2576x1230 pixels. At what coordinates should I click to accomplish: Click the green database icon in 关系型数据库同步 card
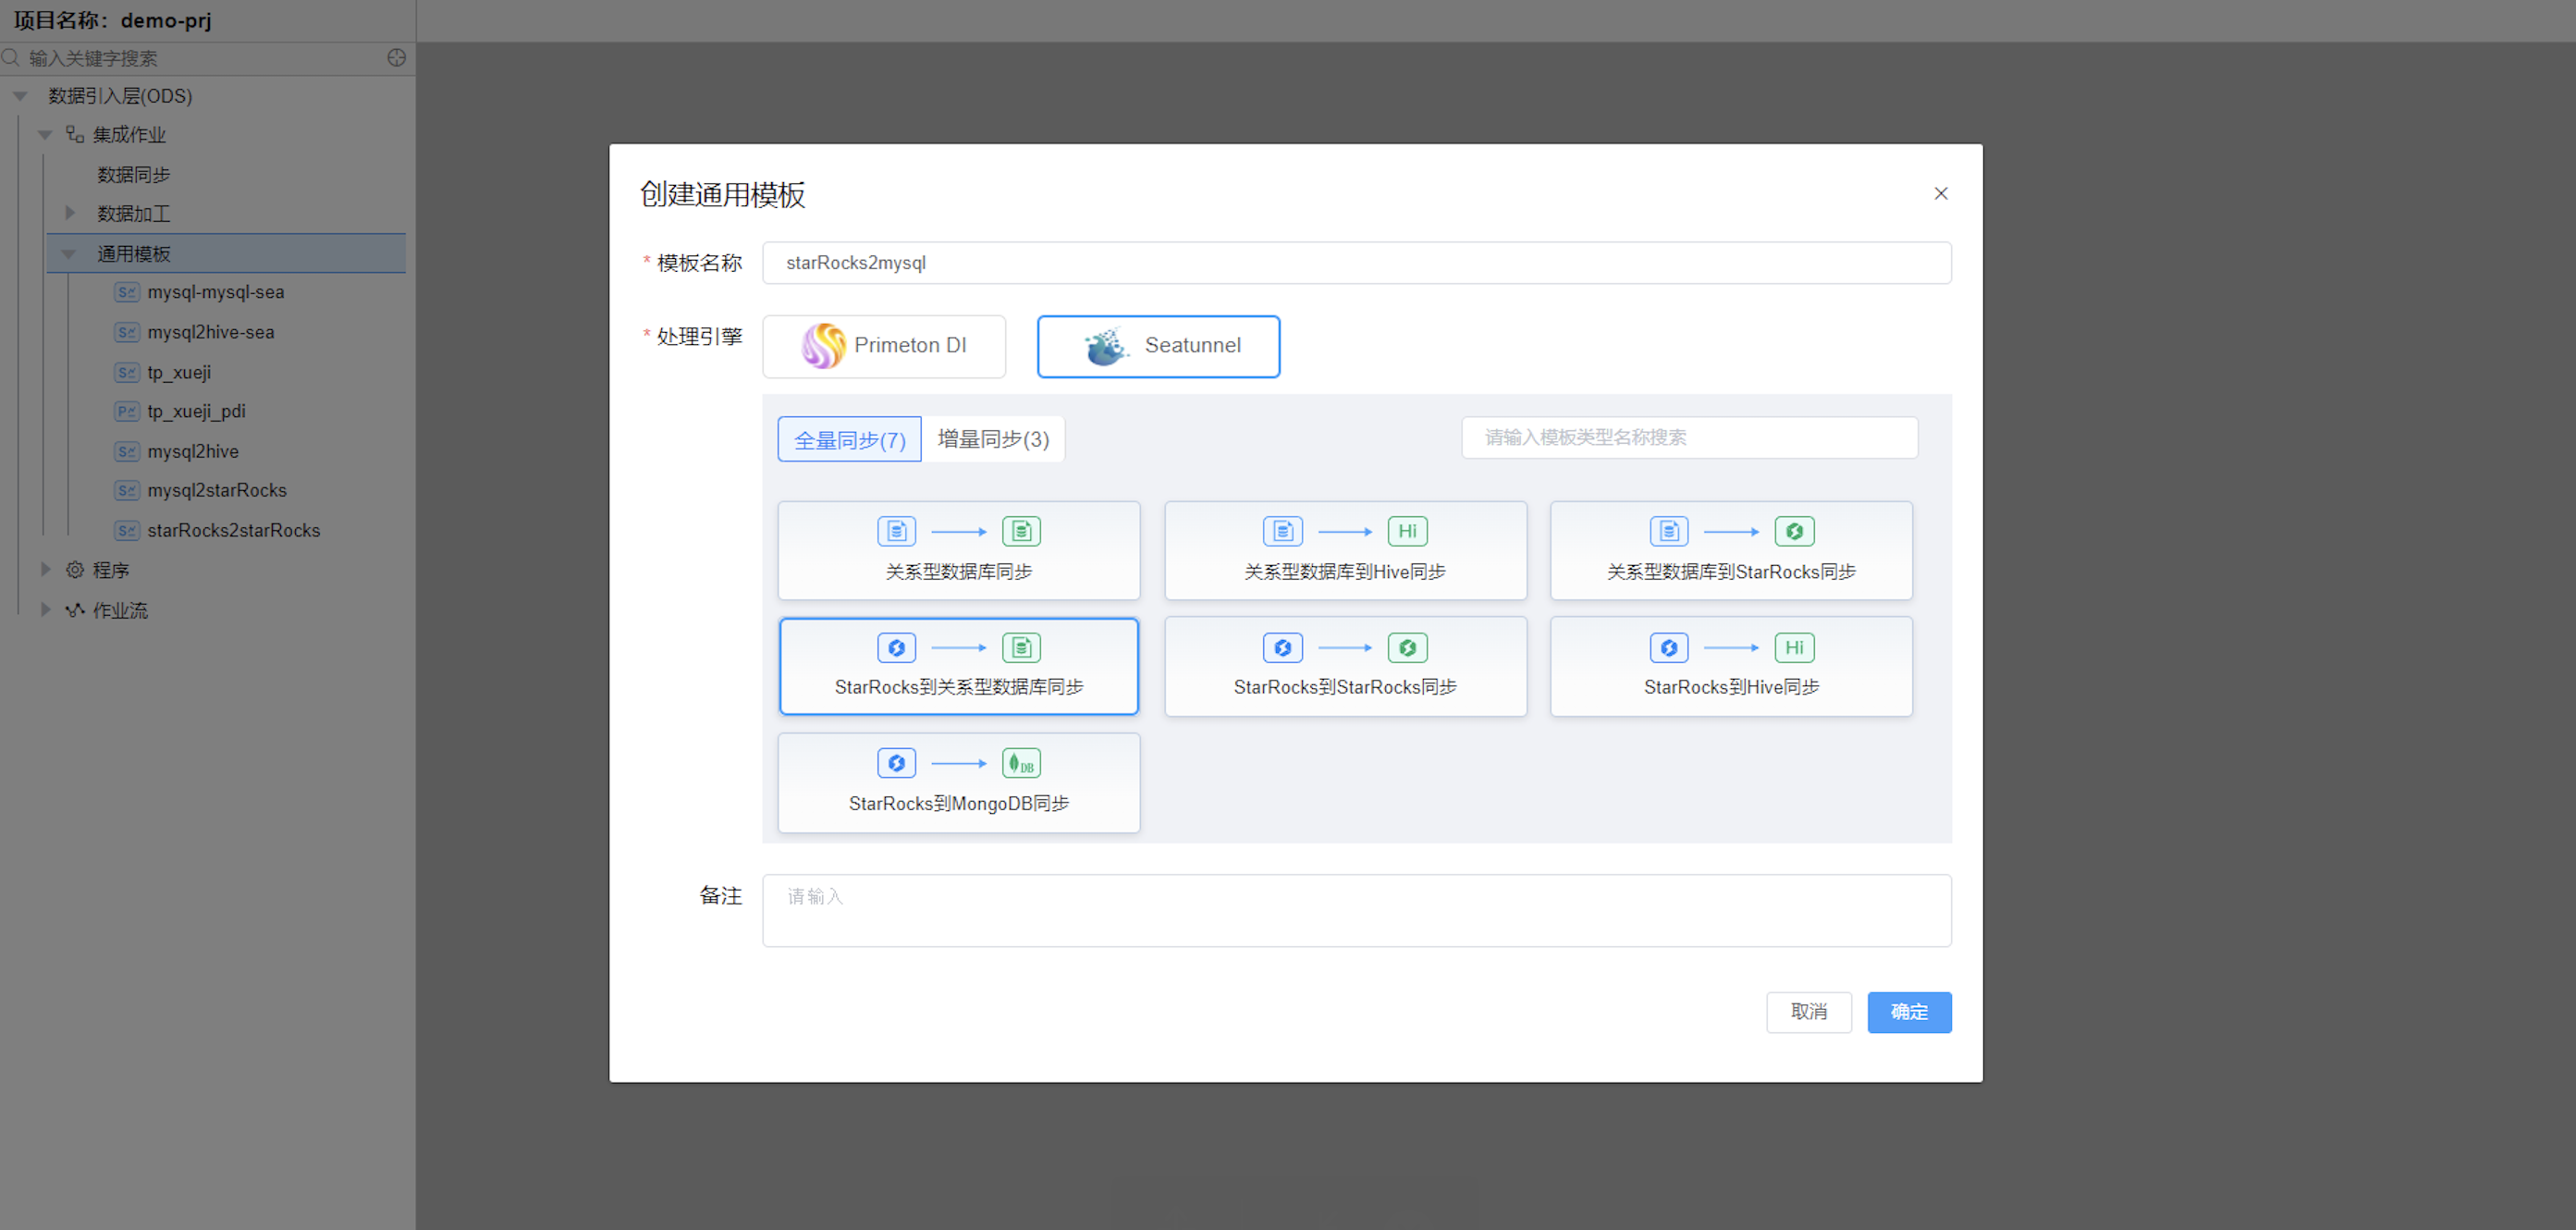click(x=1021, y=531)
